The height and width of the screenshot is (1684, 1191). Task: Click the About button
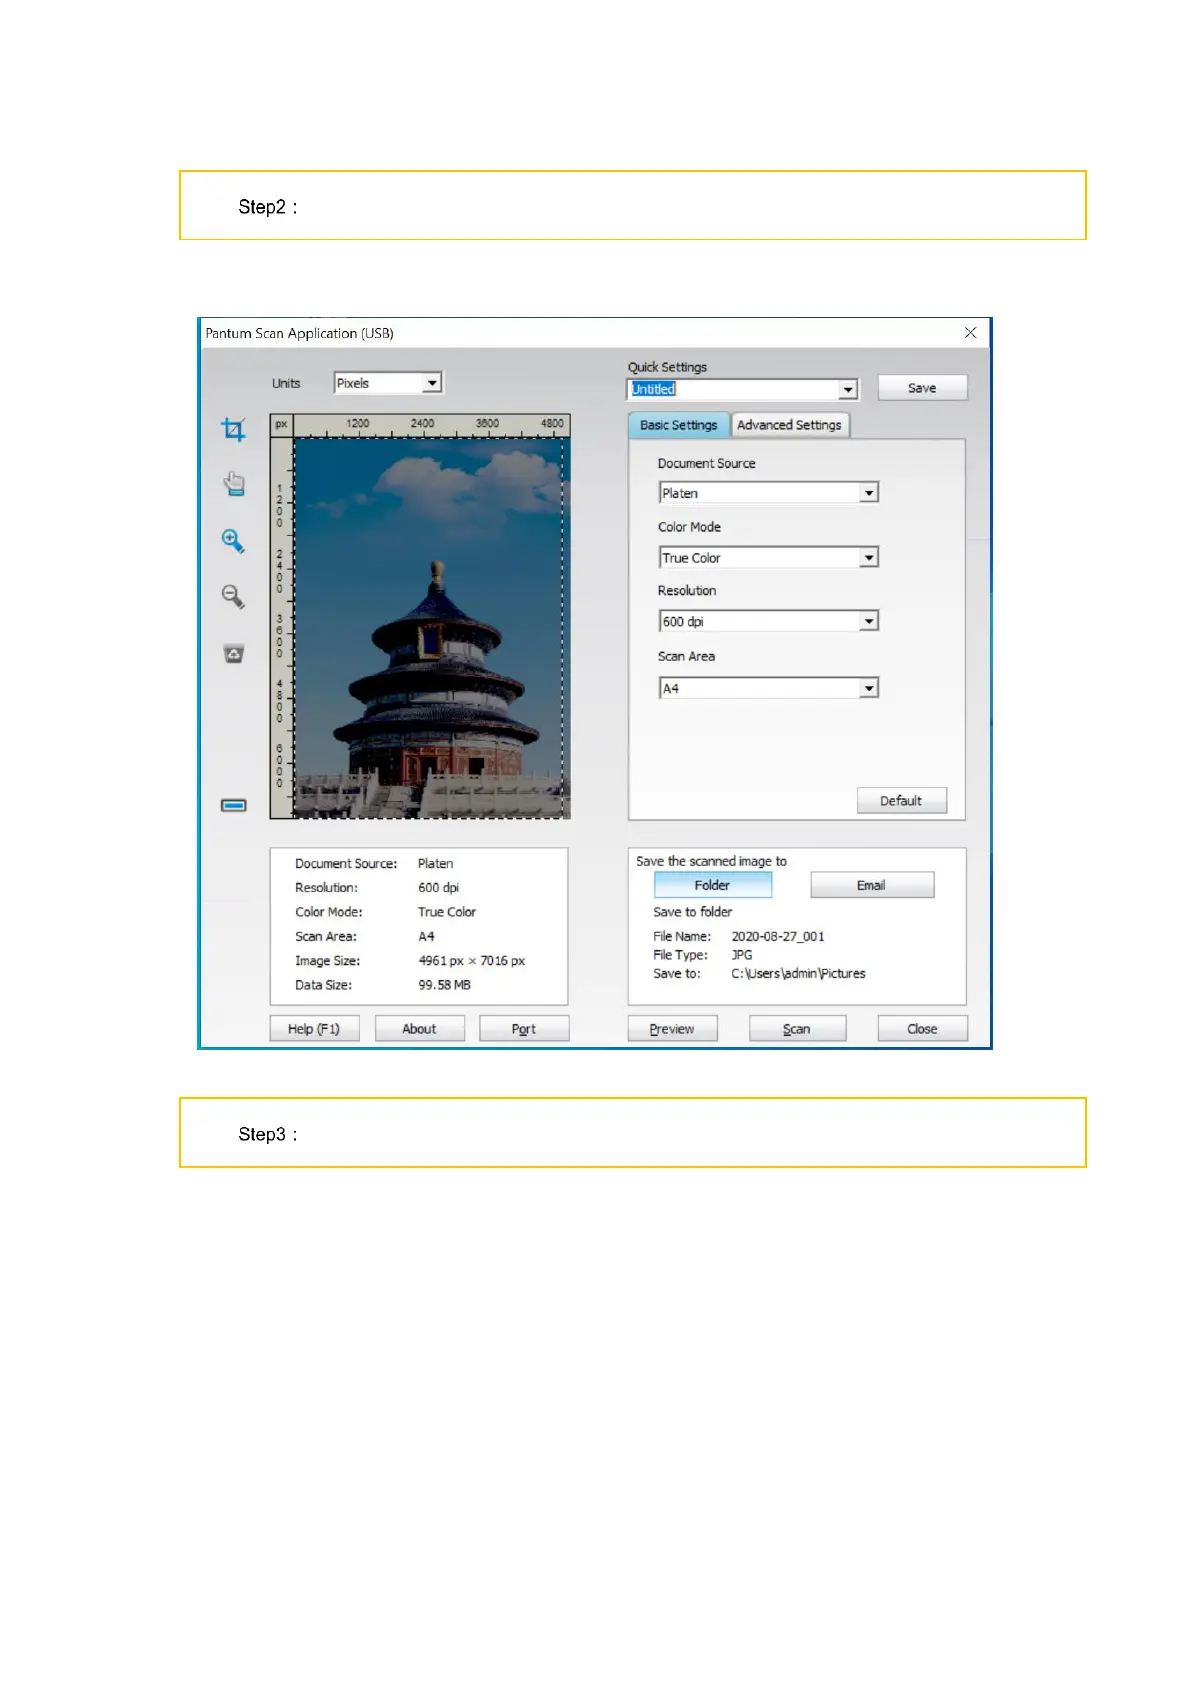click(419, 1029)
